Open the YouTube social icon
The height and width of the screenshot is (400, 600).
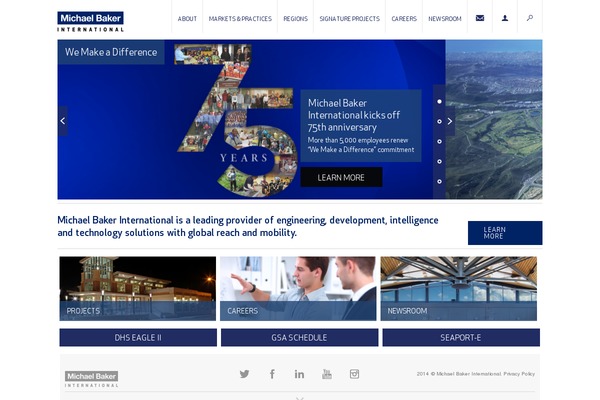[x=327, y=374]
